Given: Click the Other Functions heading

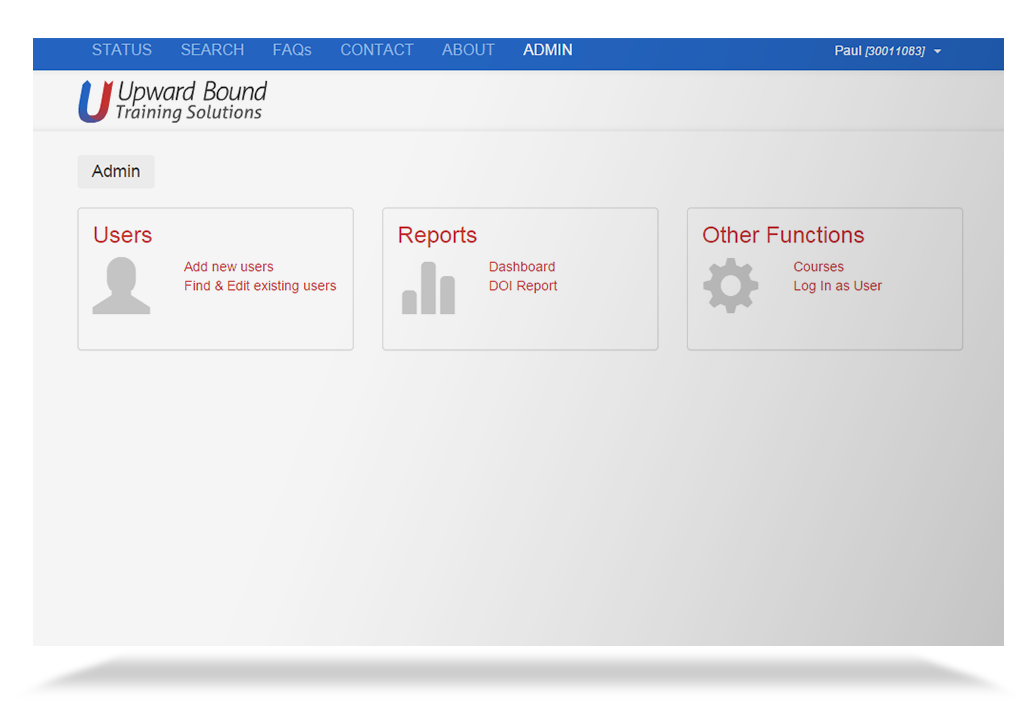Looking at the screenshot, I should click(x=783, y=235).
